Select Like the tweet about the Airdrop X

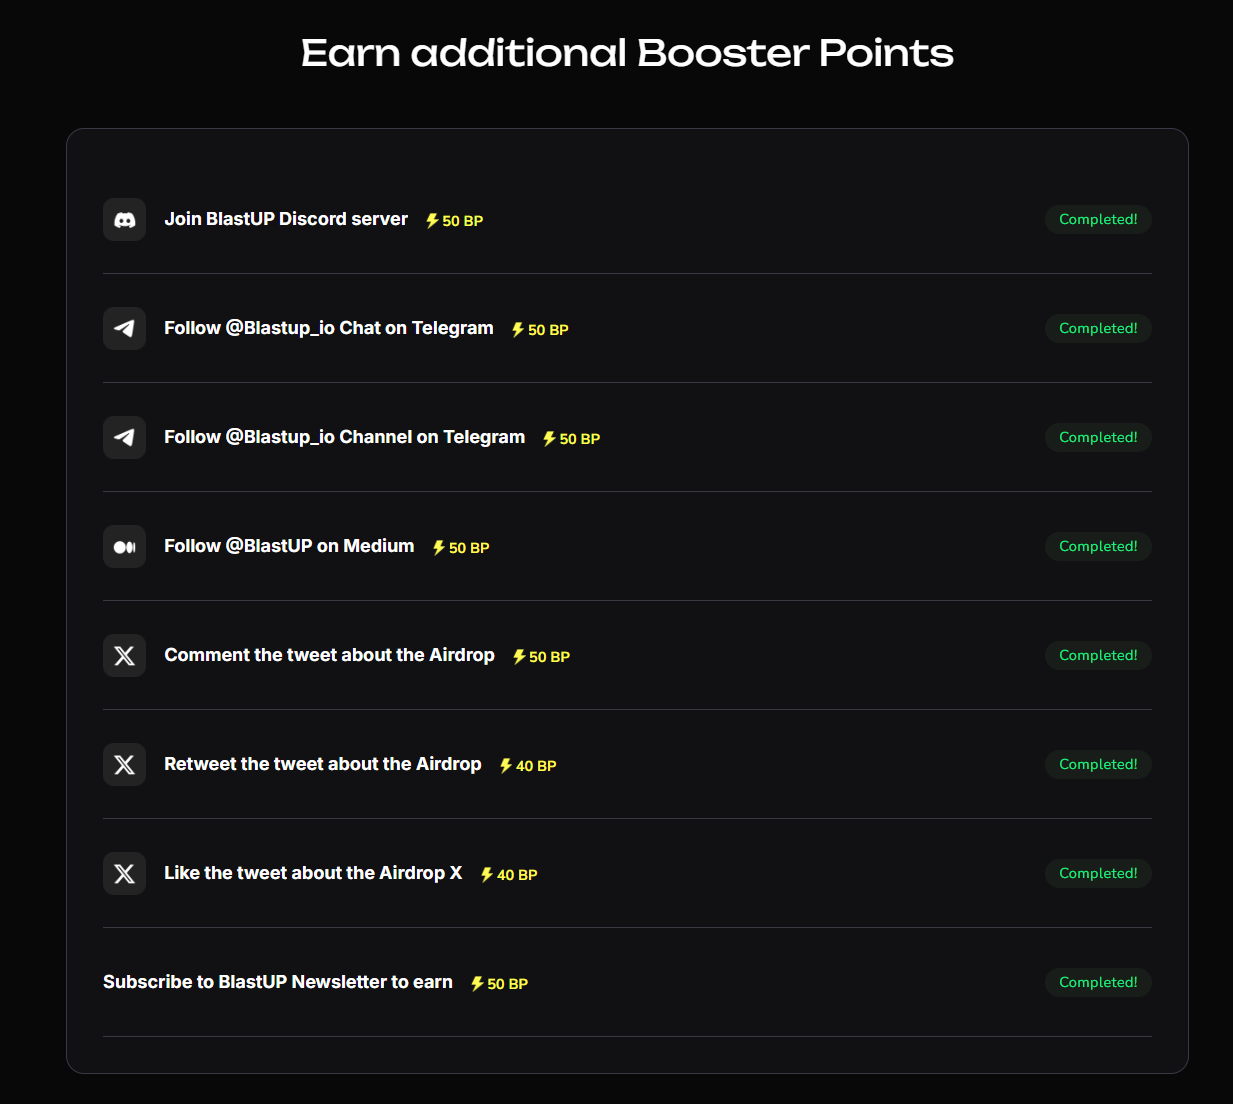(x=313, y=873)
